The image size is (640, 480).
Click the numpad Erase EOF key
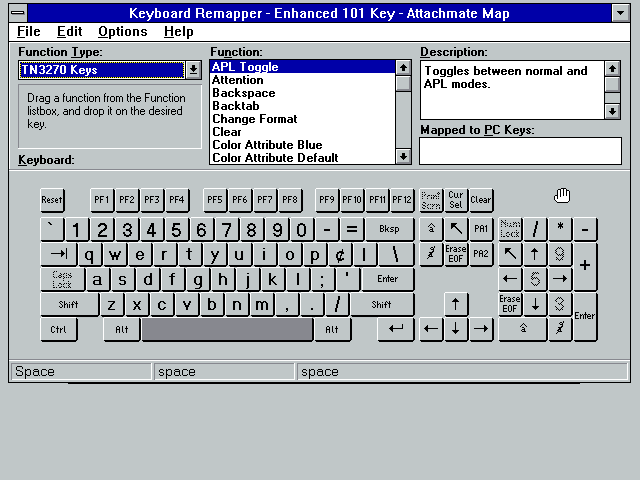click(510, 304)
